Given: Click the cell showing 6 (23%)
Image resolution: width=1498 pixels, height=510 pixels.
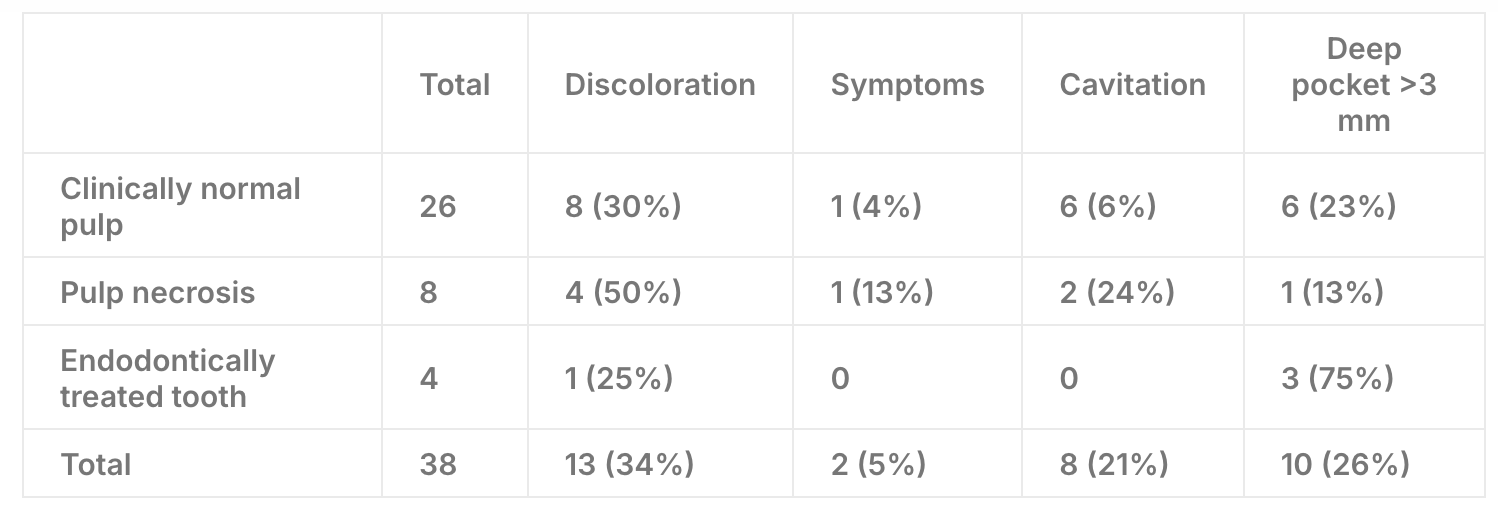Looking at the screenshot, I should 1331,206.
